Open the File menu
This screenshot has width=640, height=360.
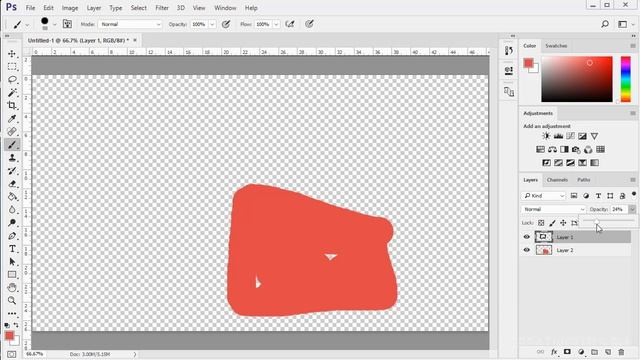pos(30,8)
